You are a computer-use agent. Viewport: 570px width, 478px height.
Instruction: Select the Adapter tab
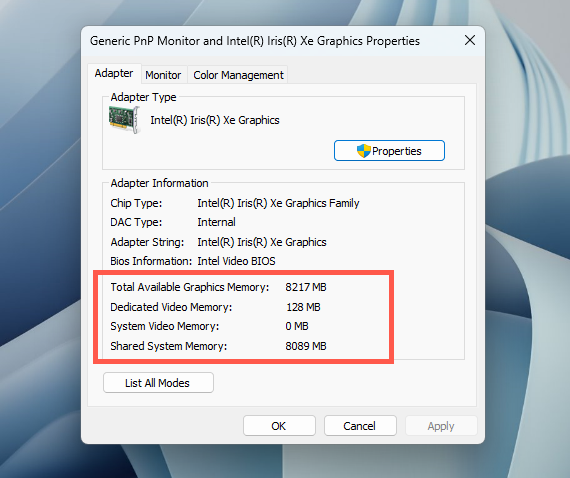tap(114, 73)
